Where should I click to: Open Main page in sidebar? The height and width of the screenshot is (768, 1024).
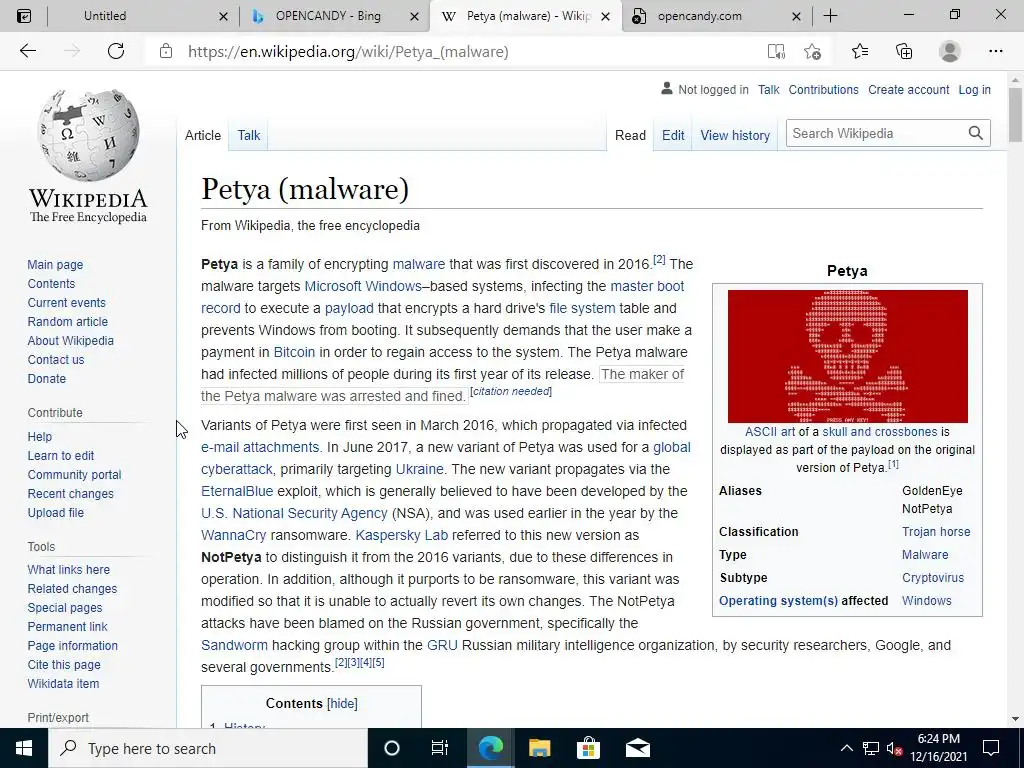55,264
